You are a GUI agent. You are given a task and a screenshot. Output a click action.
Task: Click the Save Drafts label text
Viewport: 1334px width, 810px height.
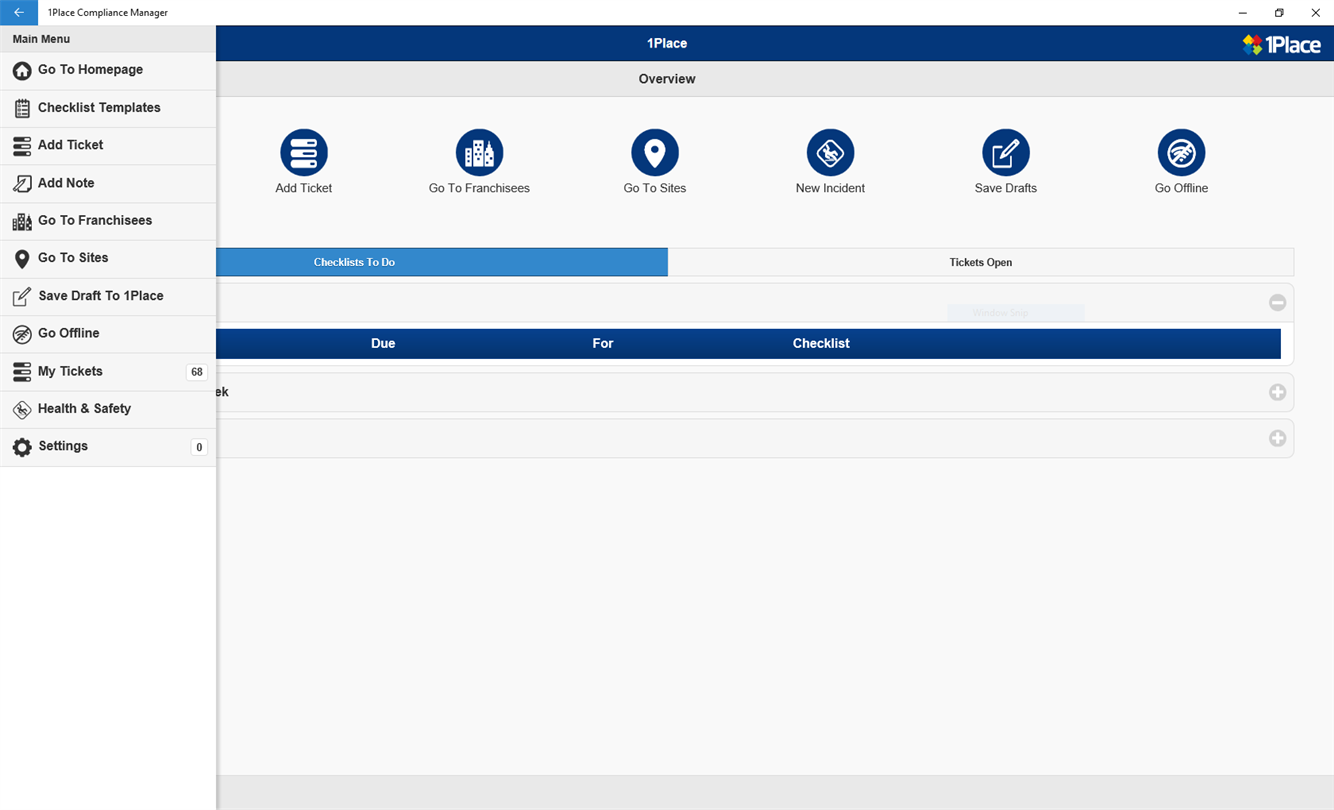pyautogui.click(x=1006, y=188)
